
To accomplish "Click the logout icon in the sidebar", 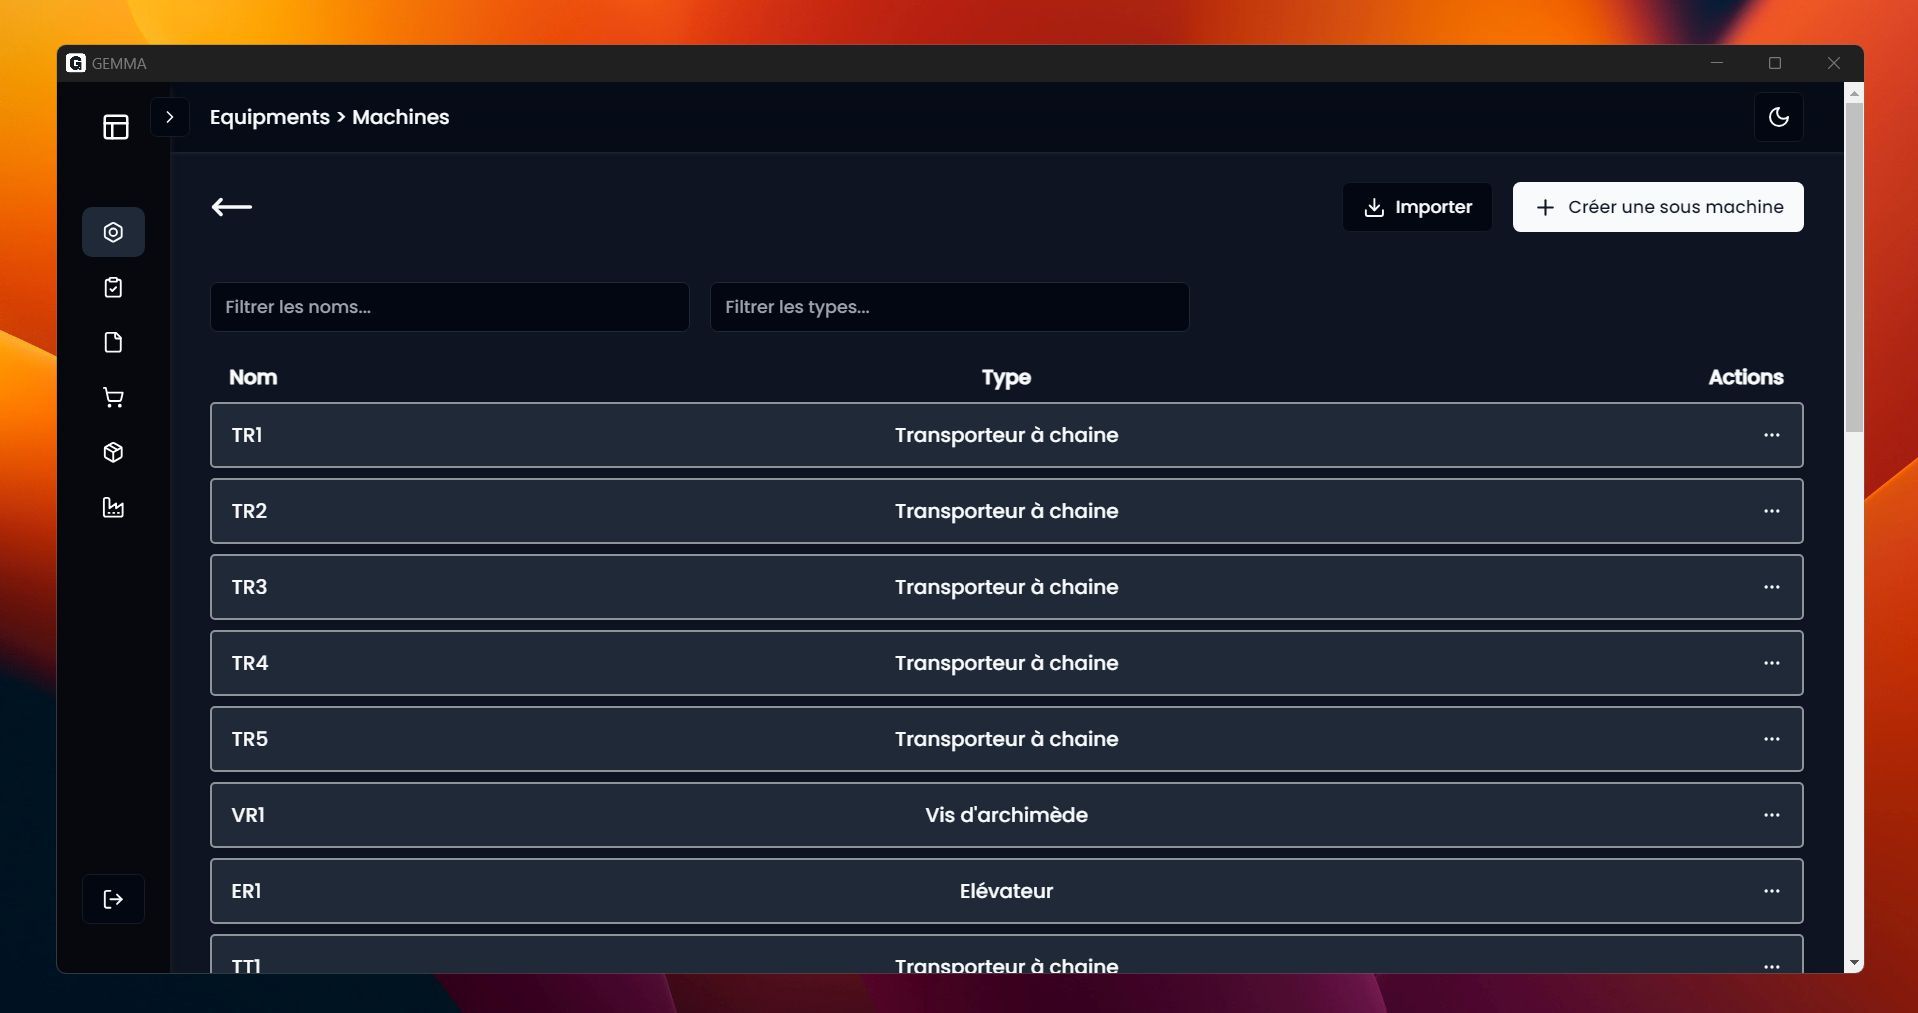I will (113, 899).
